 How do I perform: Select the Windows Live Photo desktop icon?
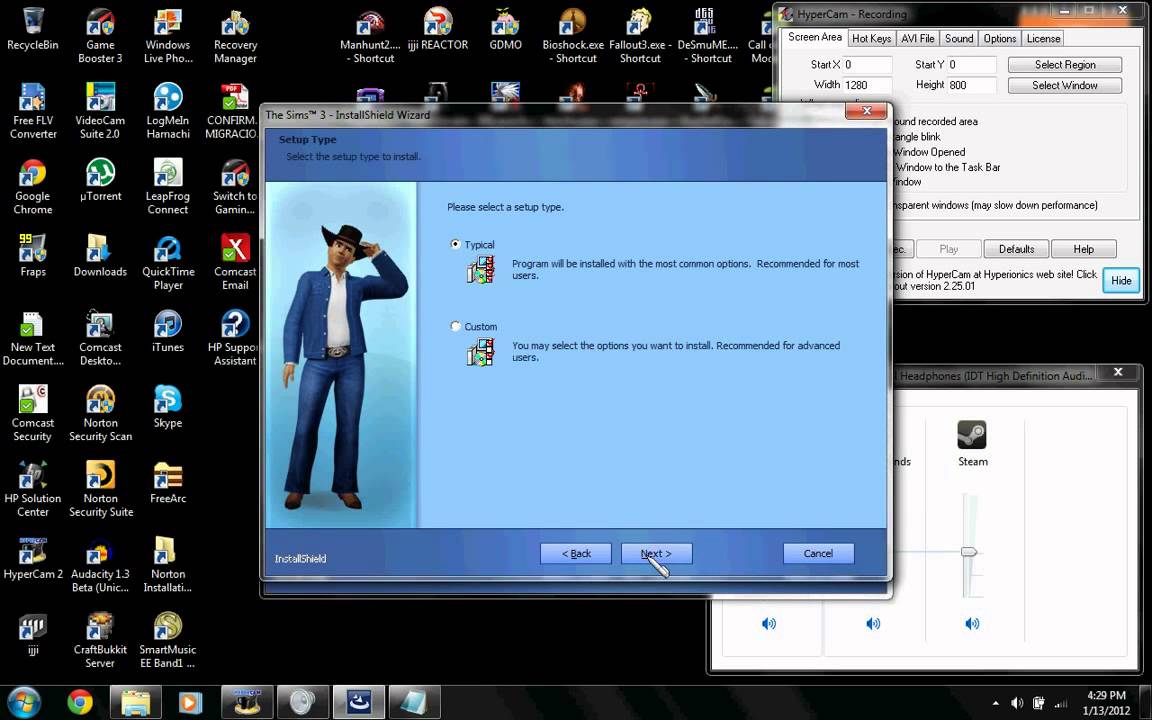pos(168,35)
